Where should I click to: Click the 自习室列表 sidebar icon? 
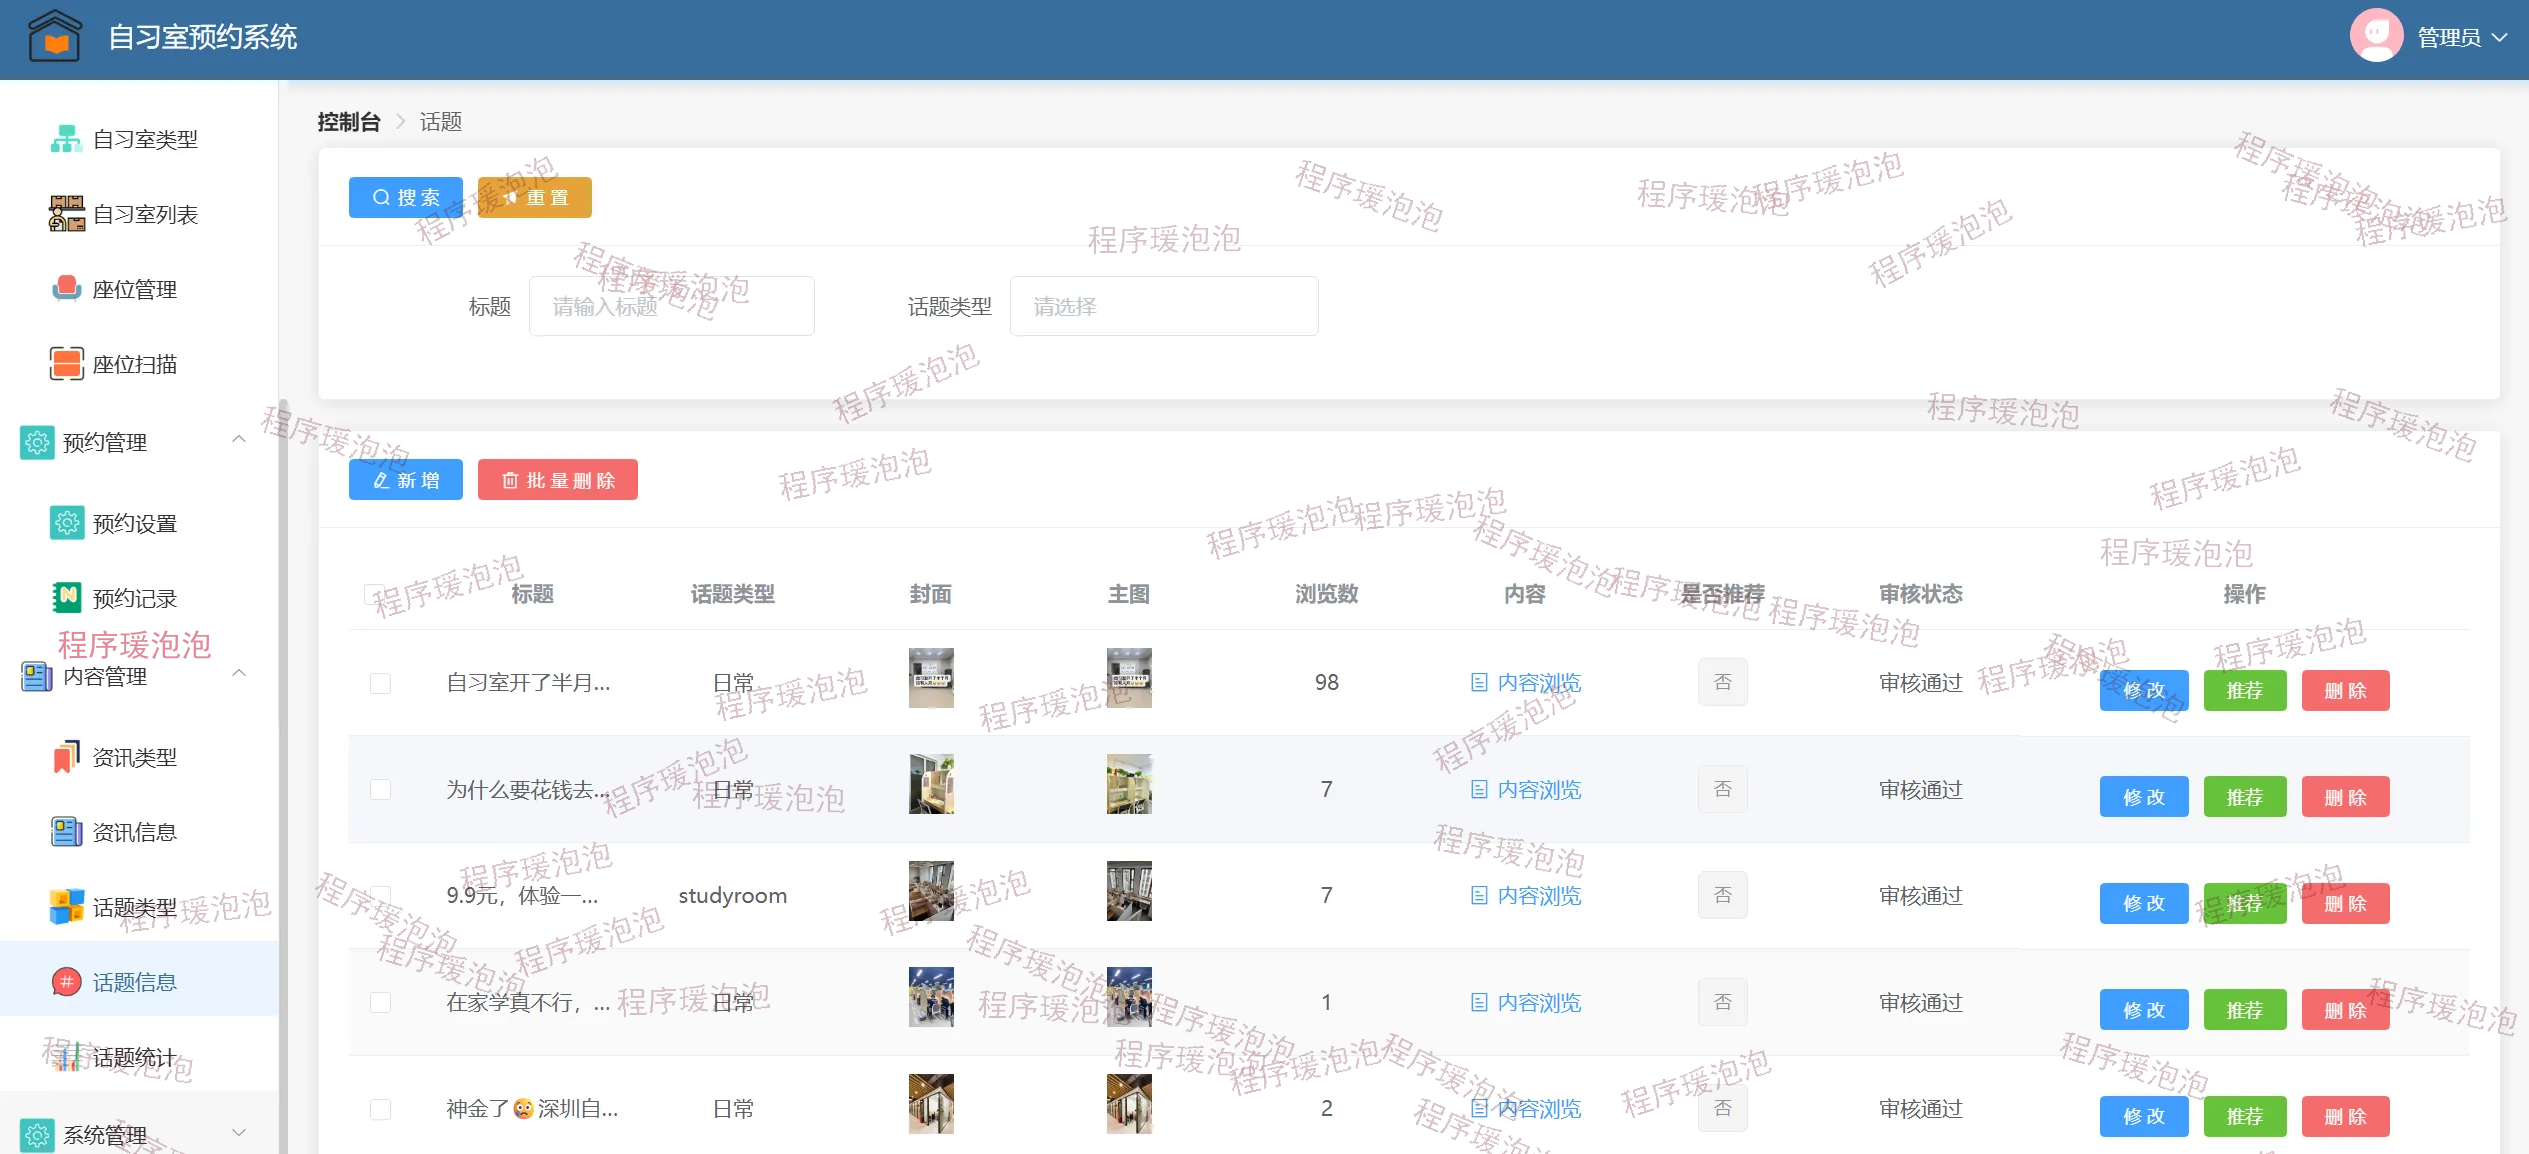66,214
